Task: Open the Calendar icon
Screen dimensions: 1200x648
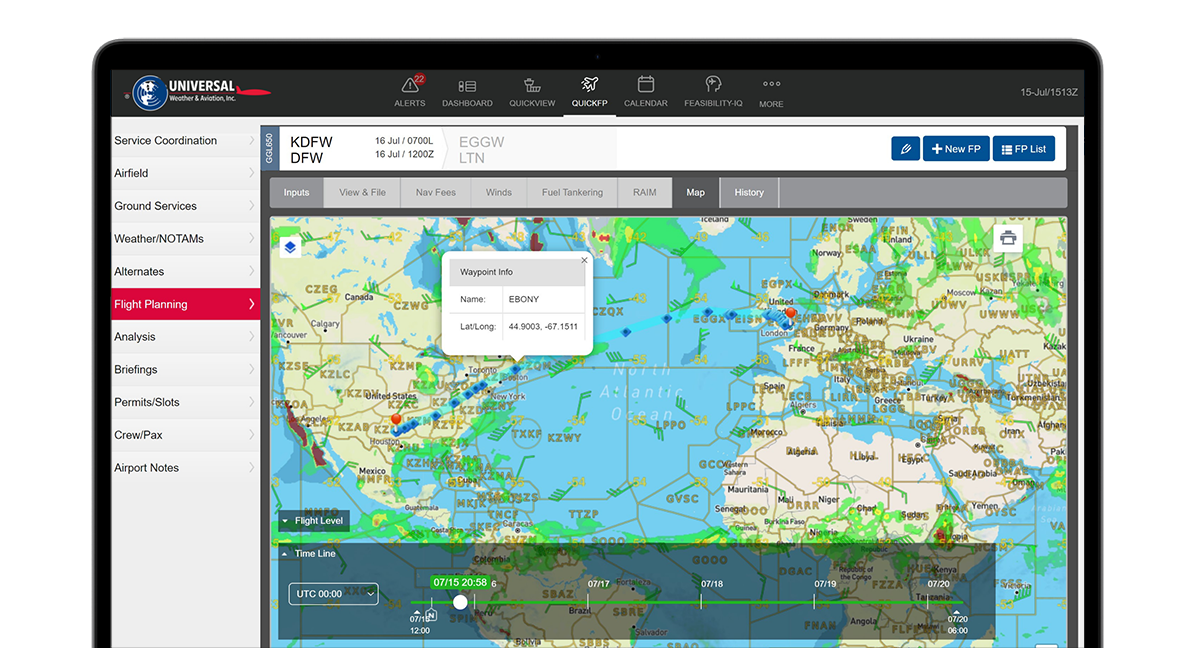Action: pyautogui.click(x=646, y=85)
